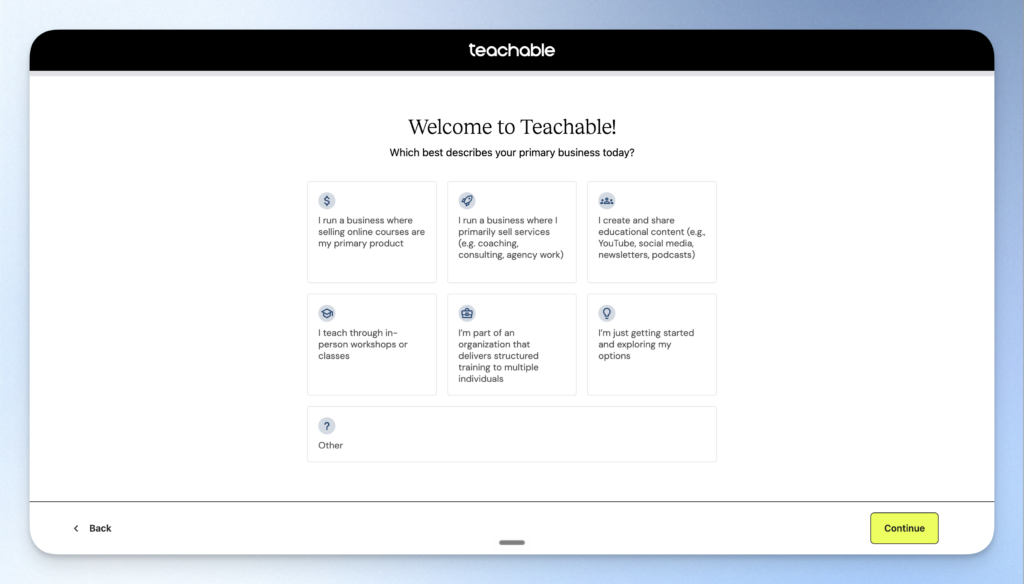Choose 'part of an organization' training option text
The height and width of the screenshot is (584, 1024).
[498, 355]
